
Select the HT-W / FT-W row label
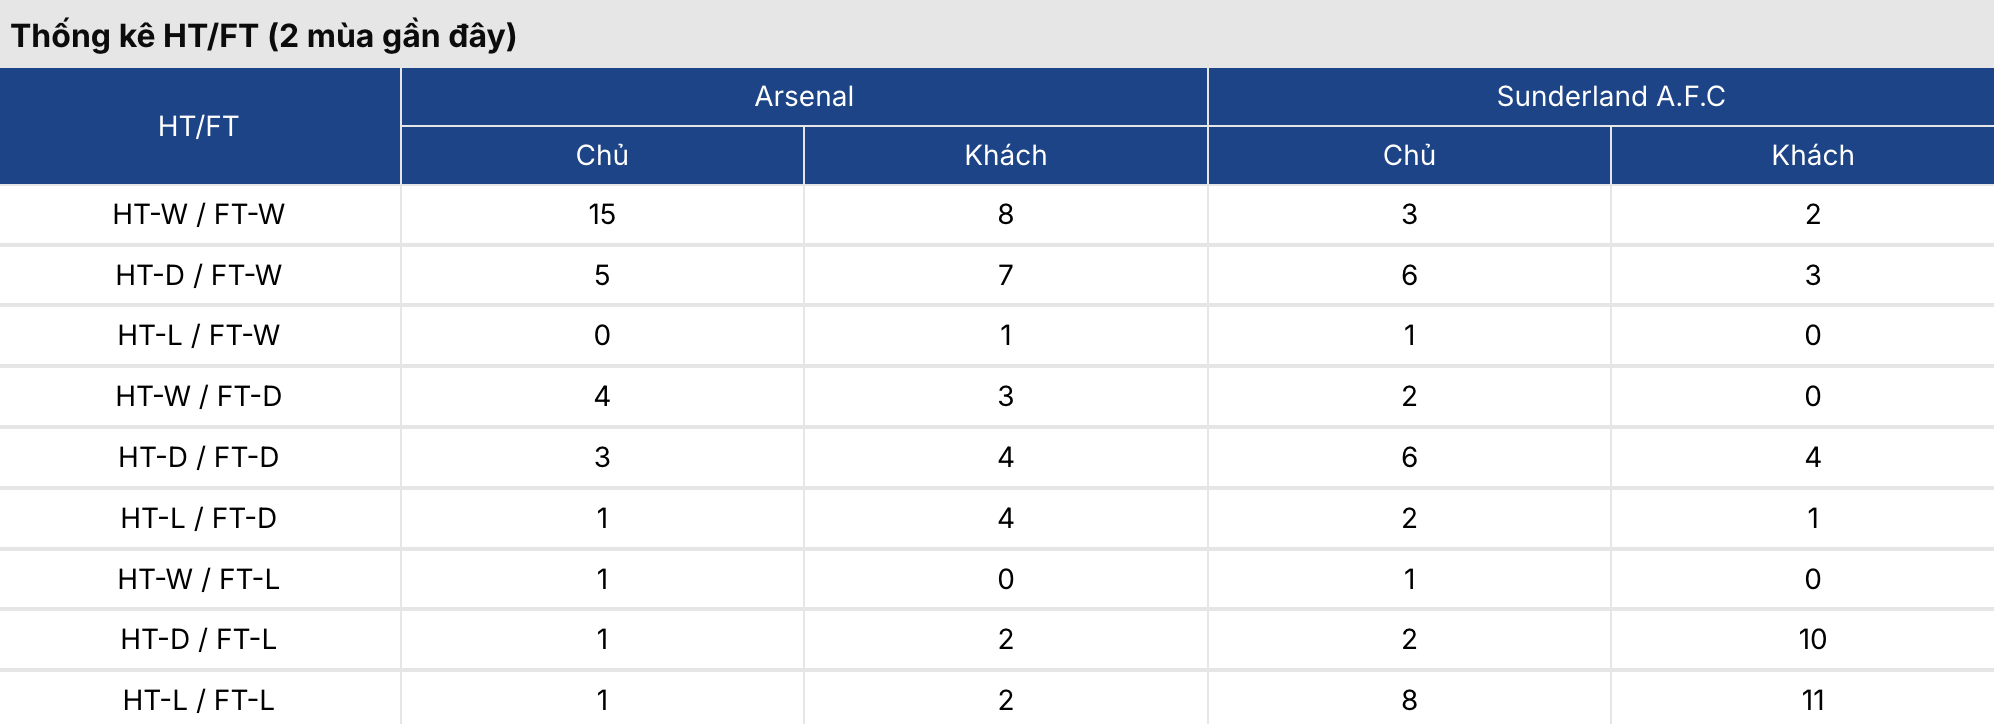199,214
